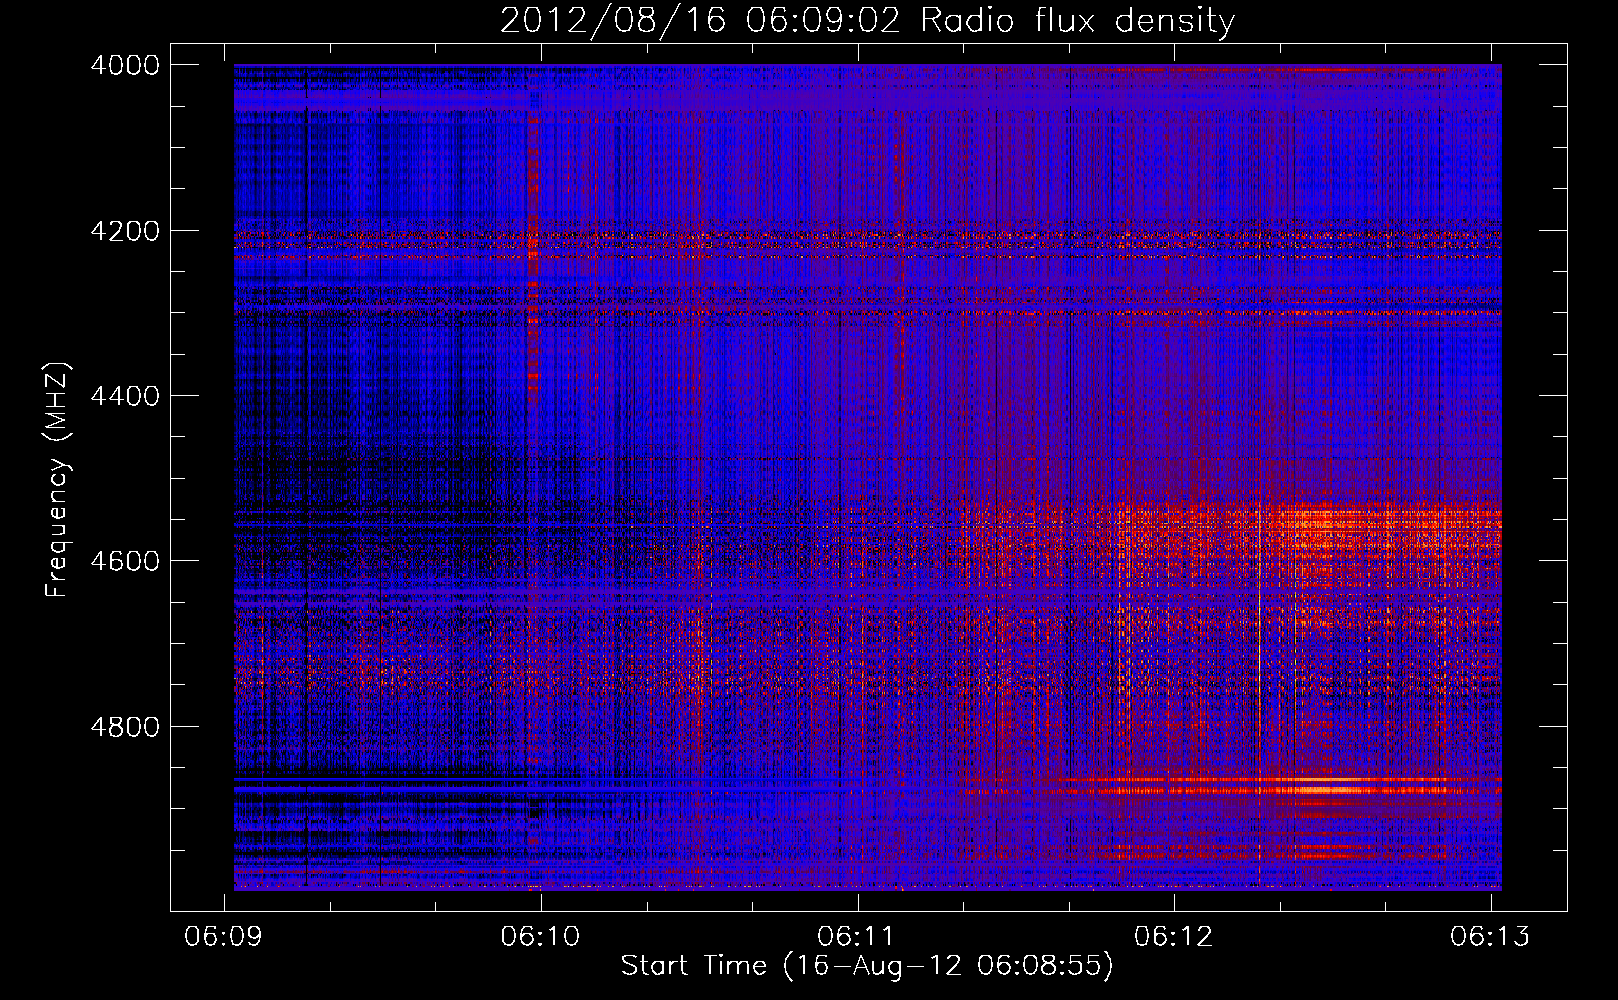Click the 'Start Time (16-Aug-12 06:08:55)' axis title
This screenshot has height=1000, width=1618.
pyautogui.click(x=867, y=966)
